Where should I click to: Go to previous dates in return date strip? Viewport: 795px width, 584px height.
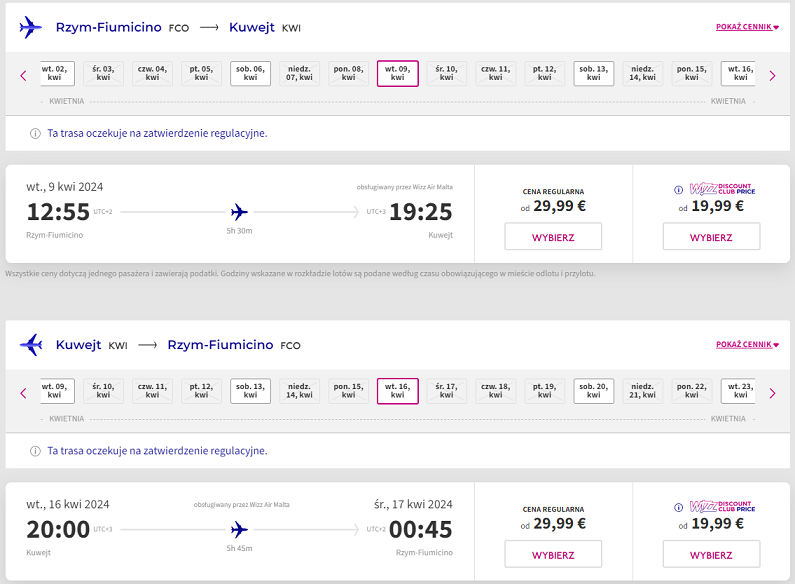pos(23,393)
